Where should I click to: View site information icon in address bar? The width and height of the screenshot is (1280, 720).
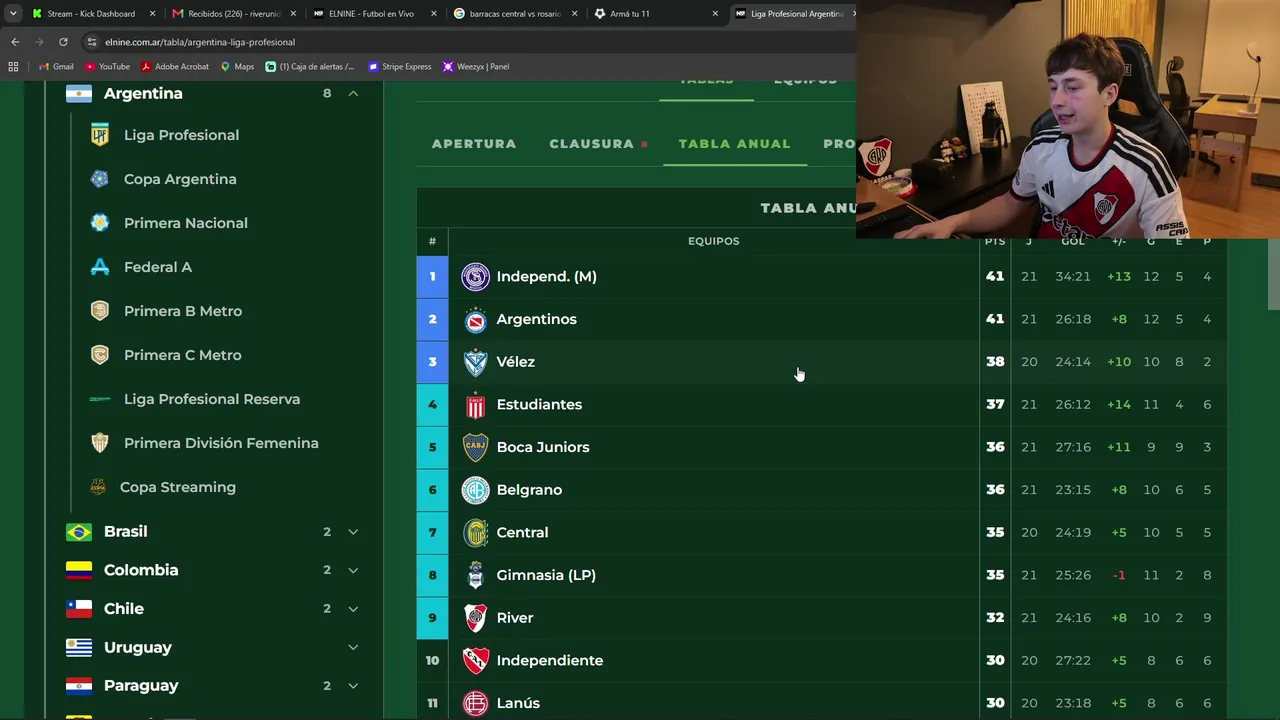[x=92, y=42]
